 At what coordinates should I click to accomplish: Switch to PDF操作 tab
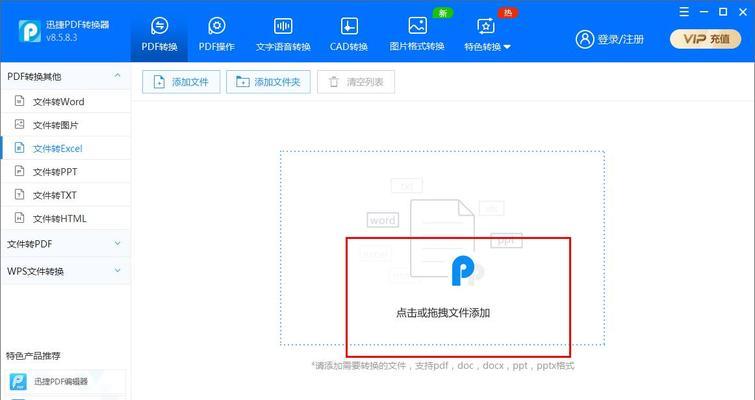(x=217, y=34)
